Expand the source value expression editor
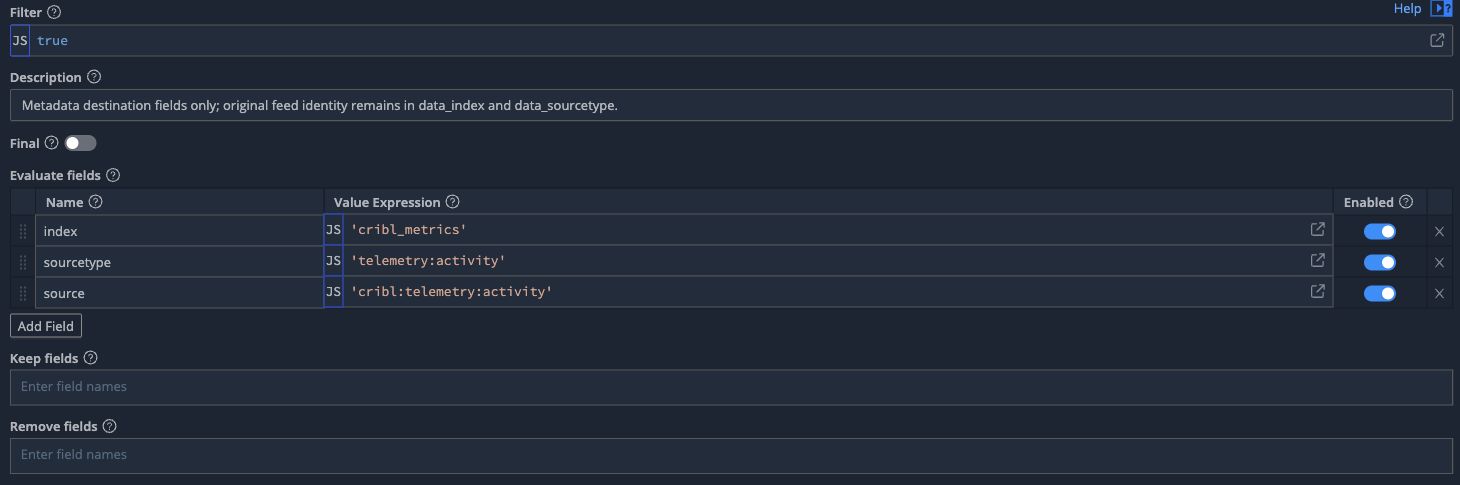Viewport: 1460px width, 485px height. point(1318,291)
